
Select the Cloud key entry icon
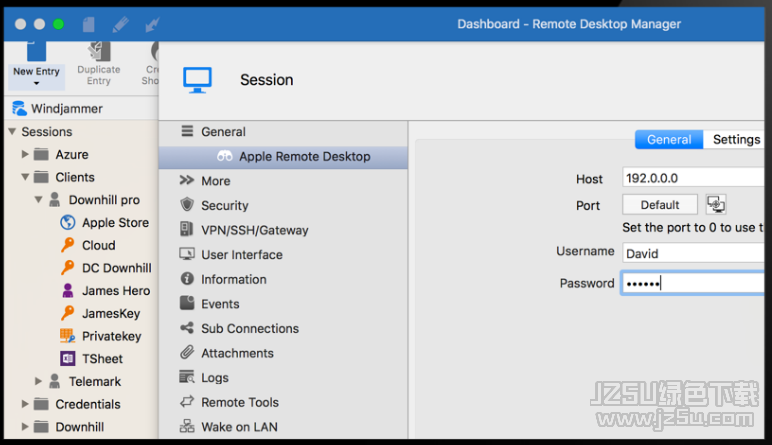(x=67, y=245)
